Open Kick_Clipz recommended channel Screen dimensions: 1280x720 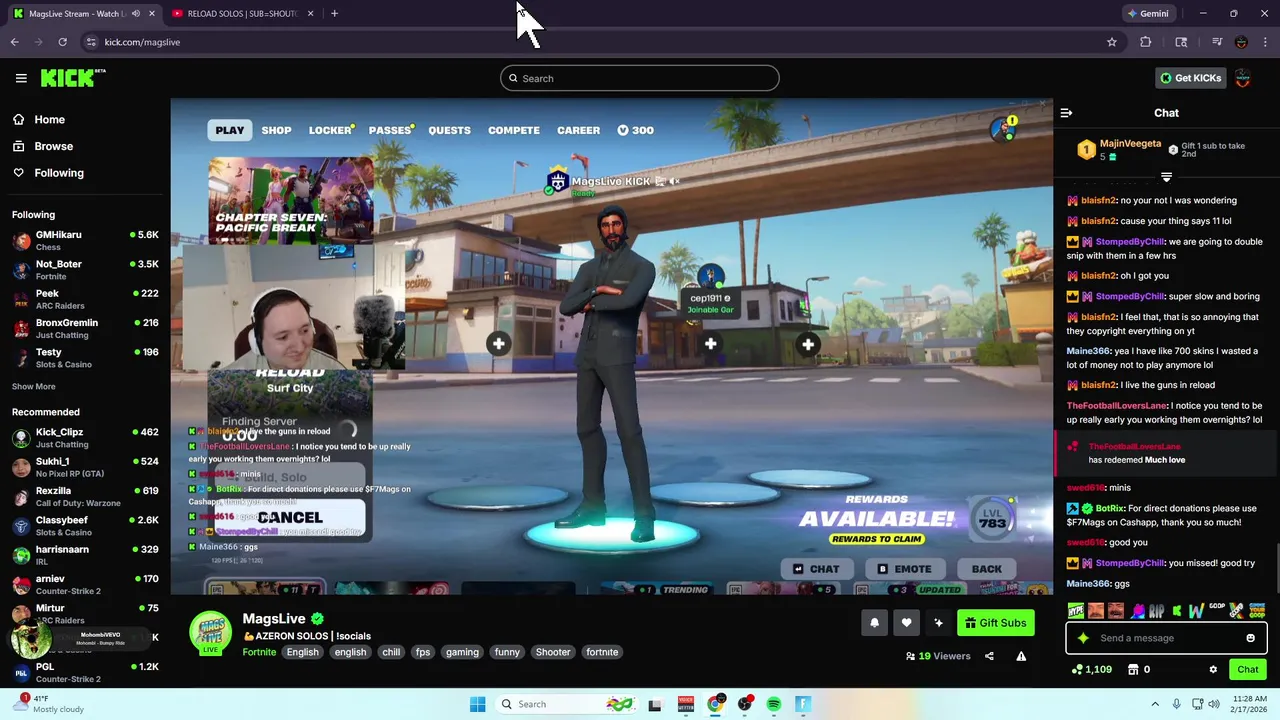(x=85, y=438)
